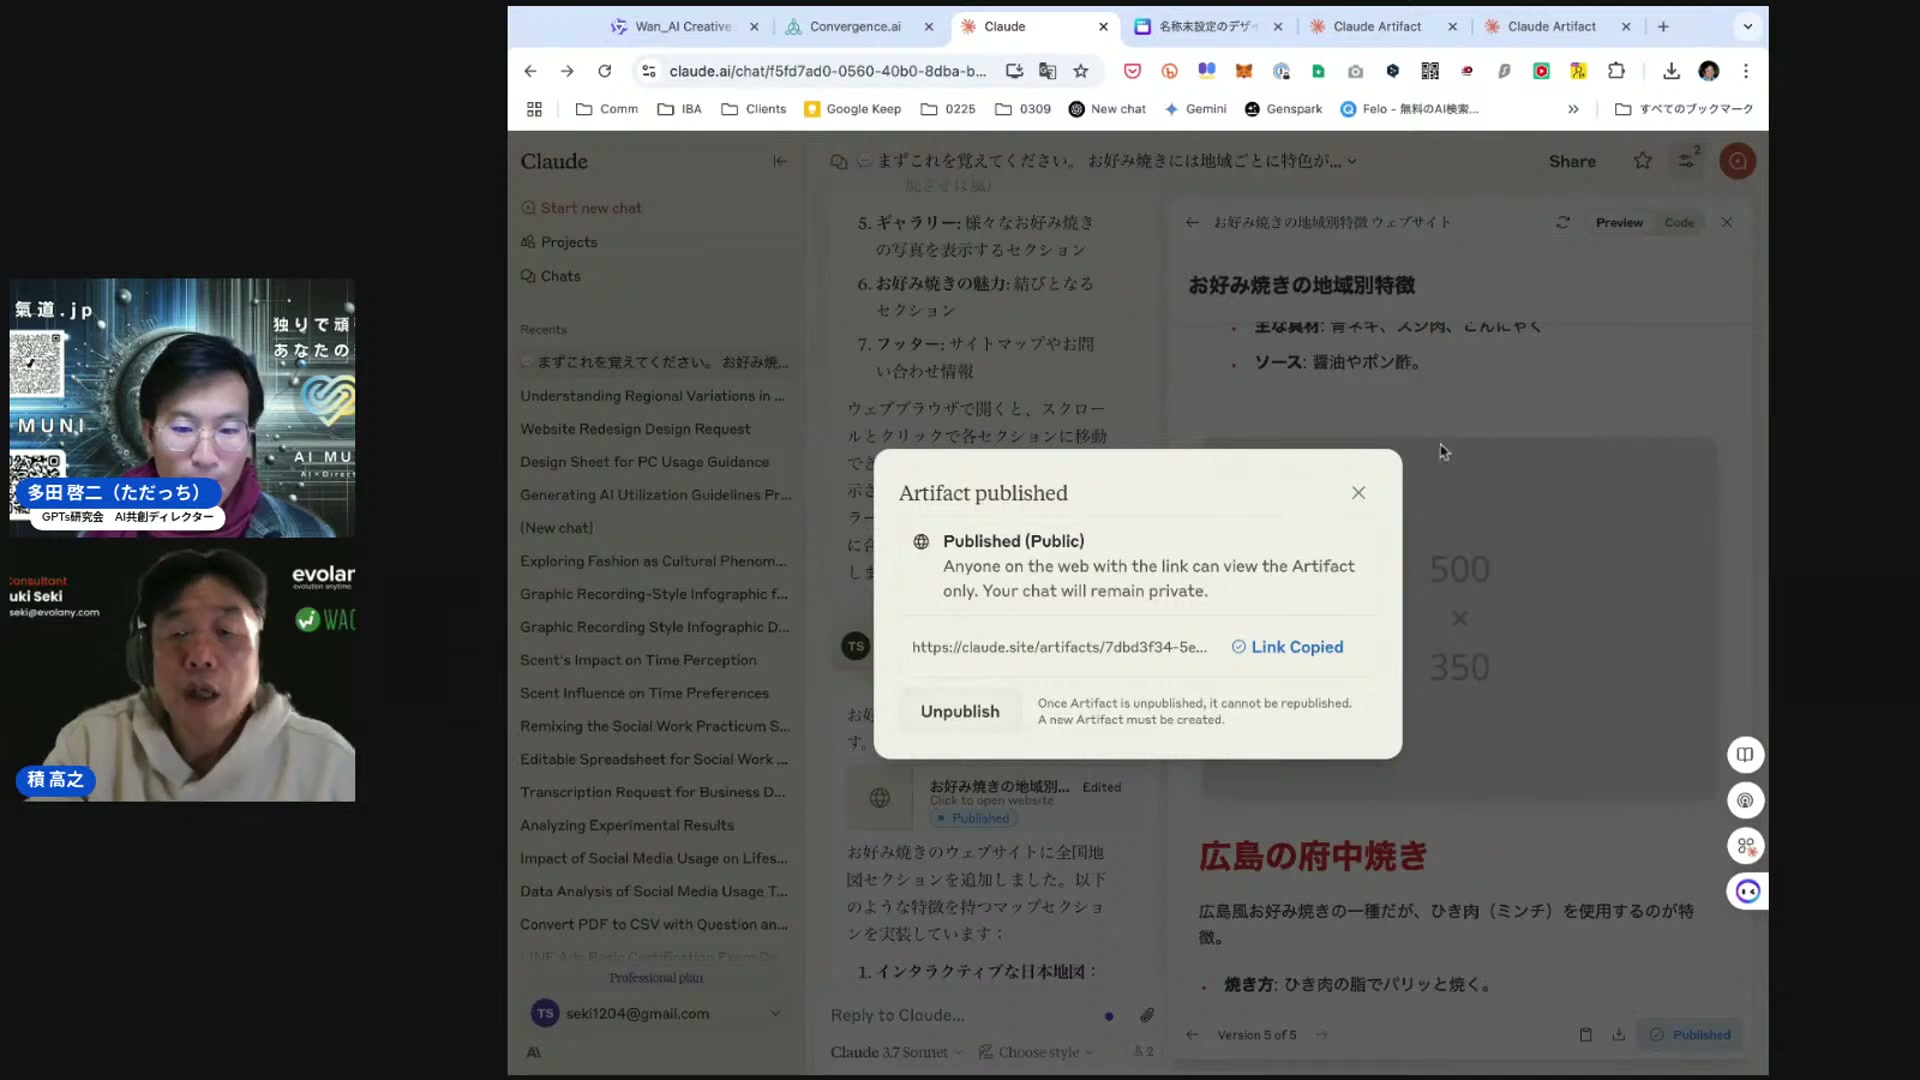Go back from artifact panel arrow
The width and height of the screenshot is (1920, 1080).
click(1191, 222)
